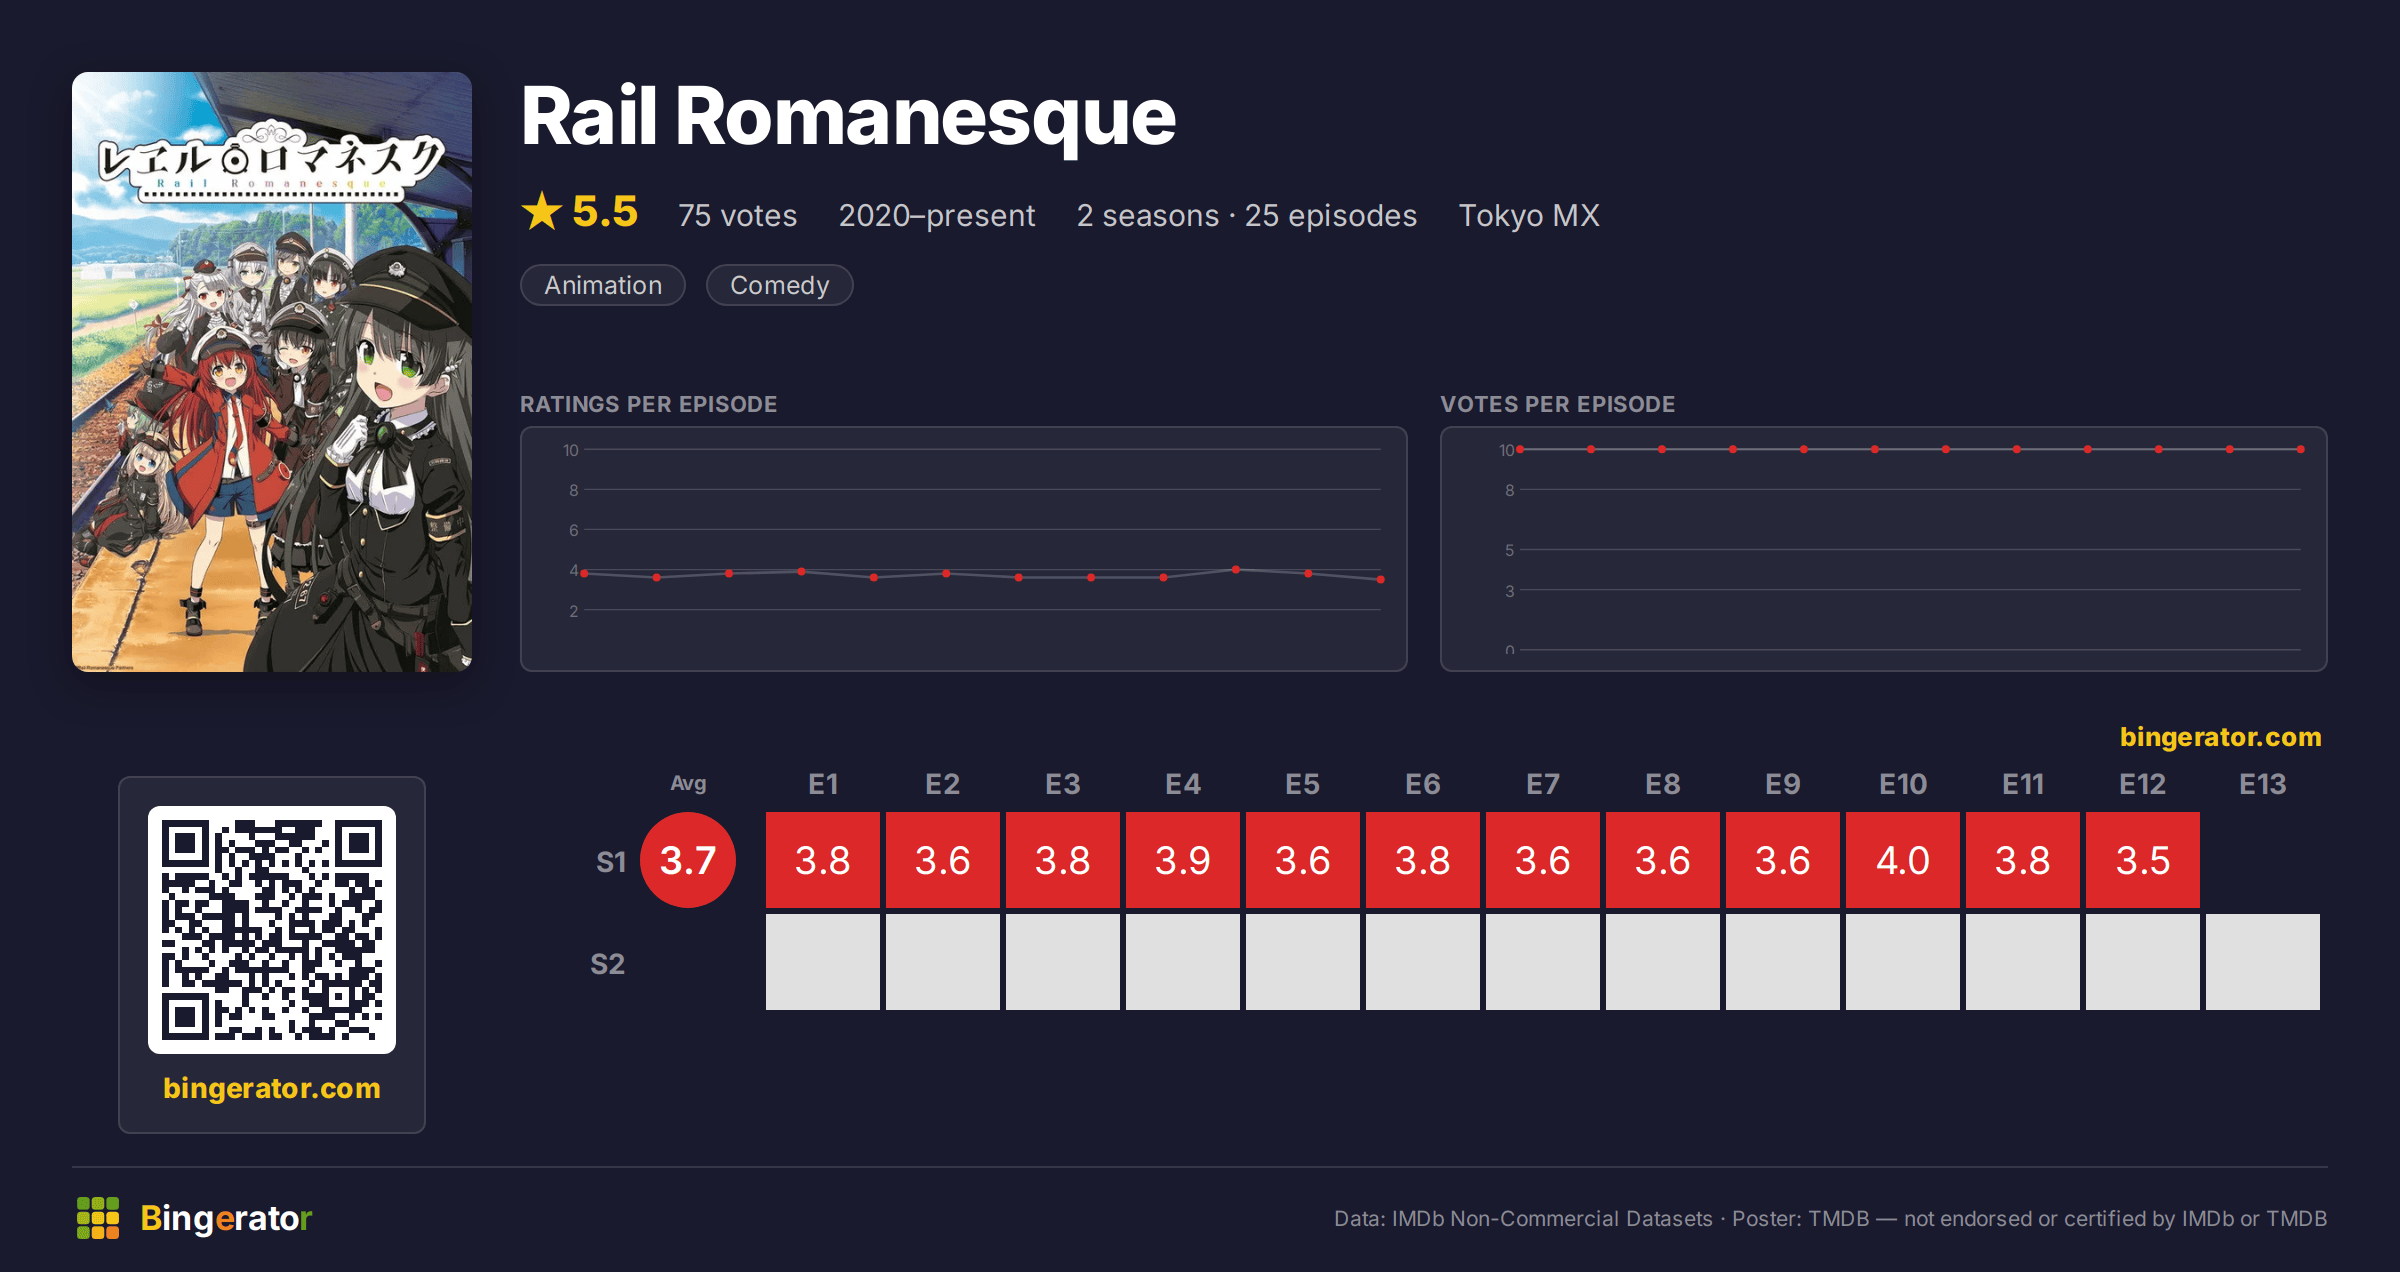
Task: Click the QR code image
Action: click(272, 930)
